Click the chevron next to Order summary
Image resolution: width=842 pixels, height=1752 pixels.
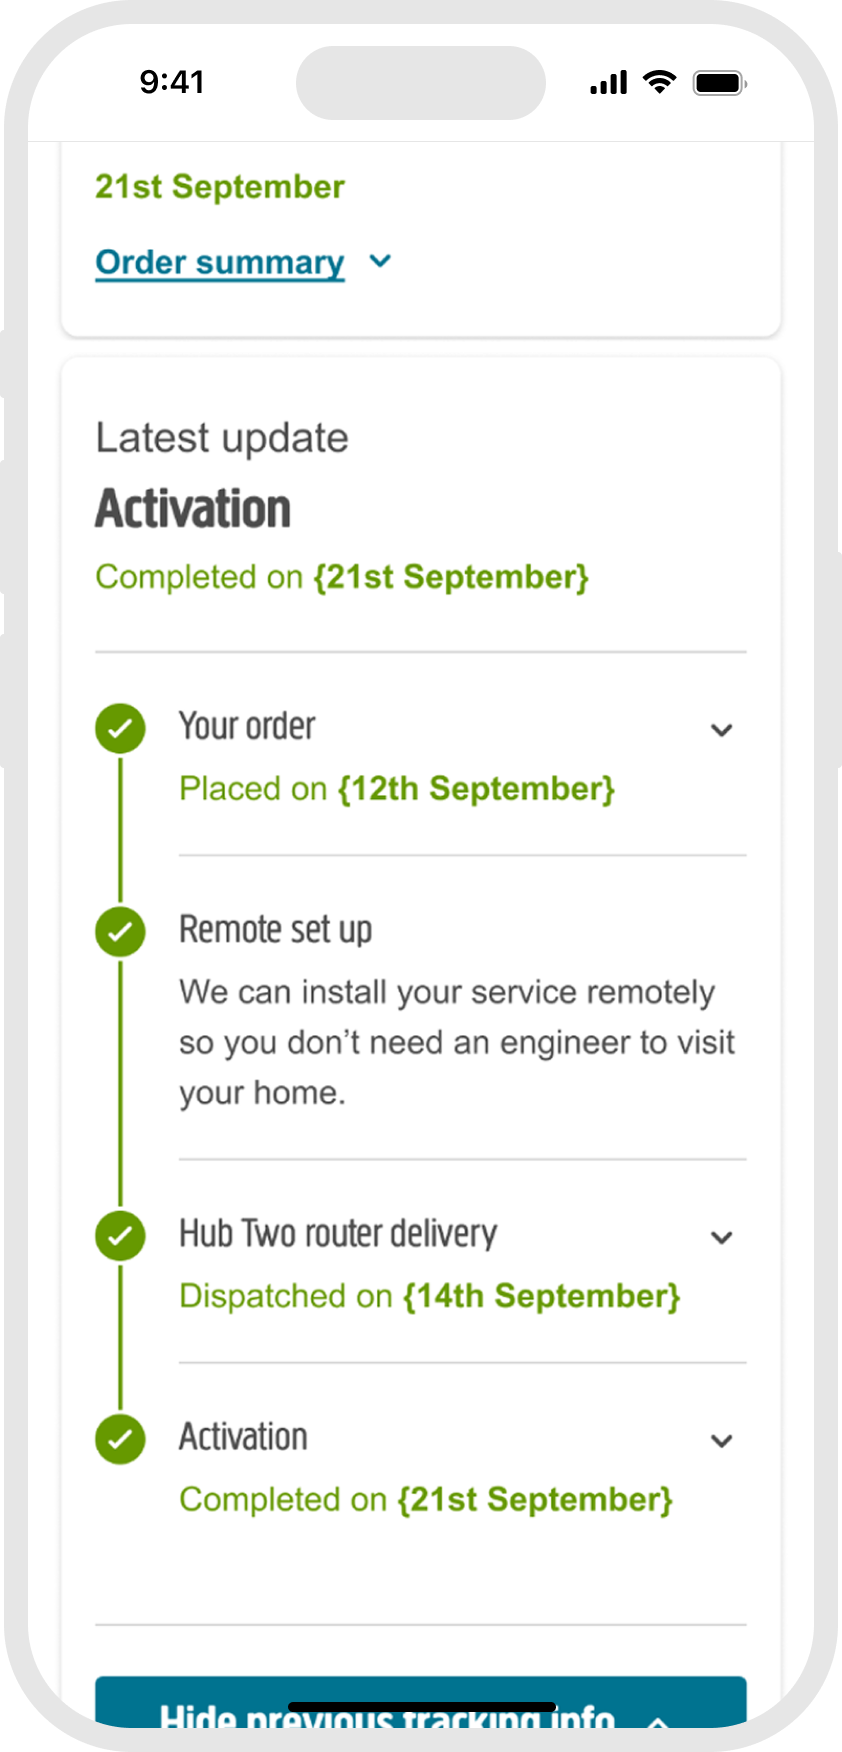[x=380, y=262]
